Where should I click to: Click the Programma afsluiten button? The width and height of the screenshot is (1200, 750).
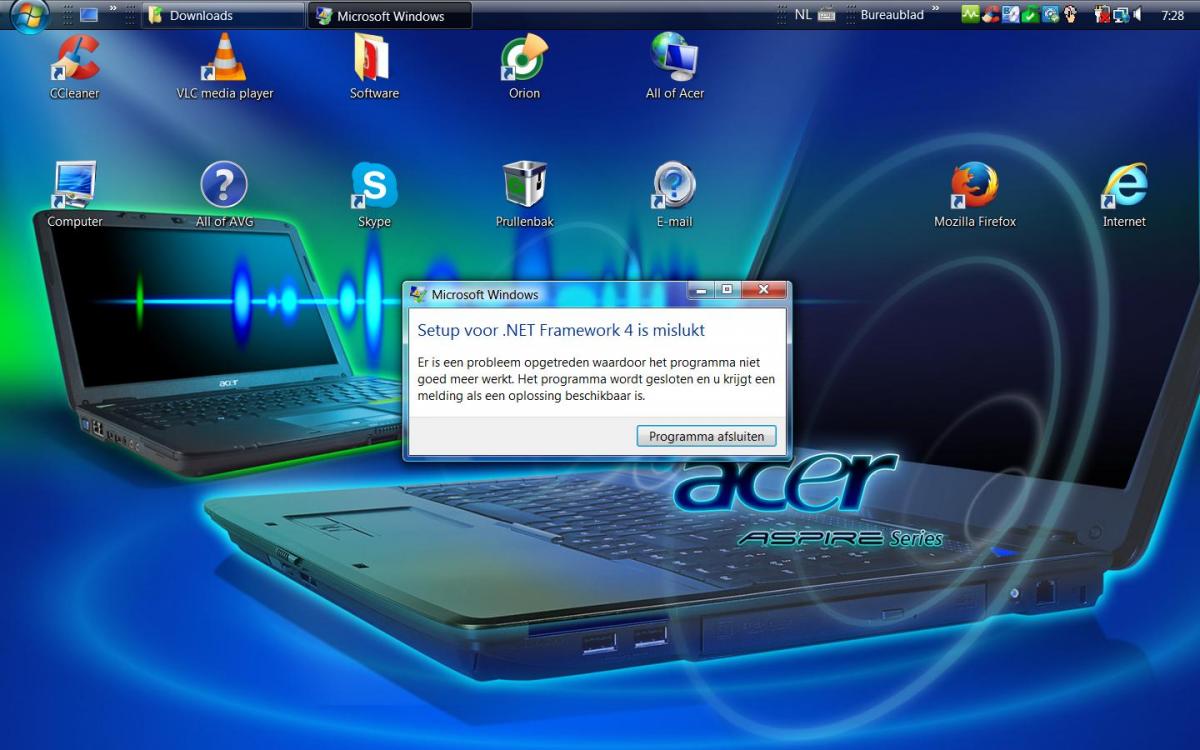[706, 436]
